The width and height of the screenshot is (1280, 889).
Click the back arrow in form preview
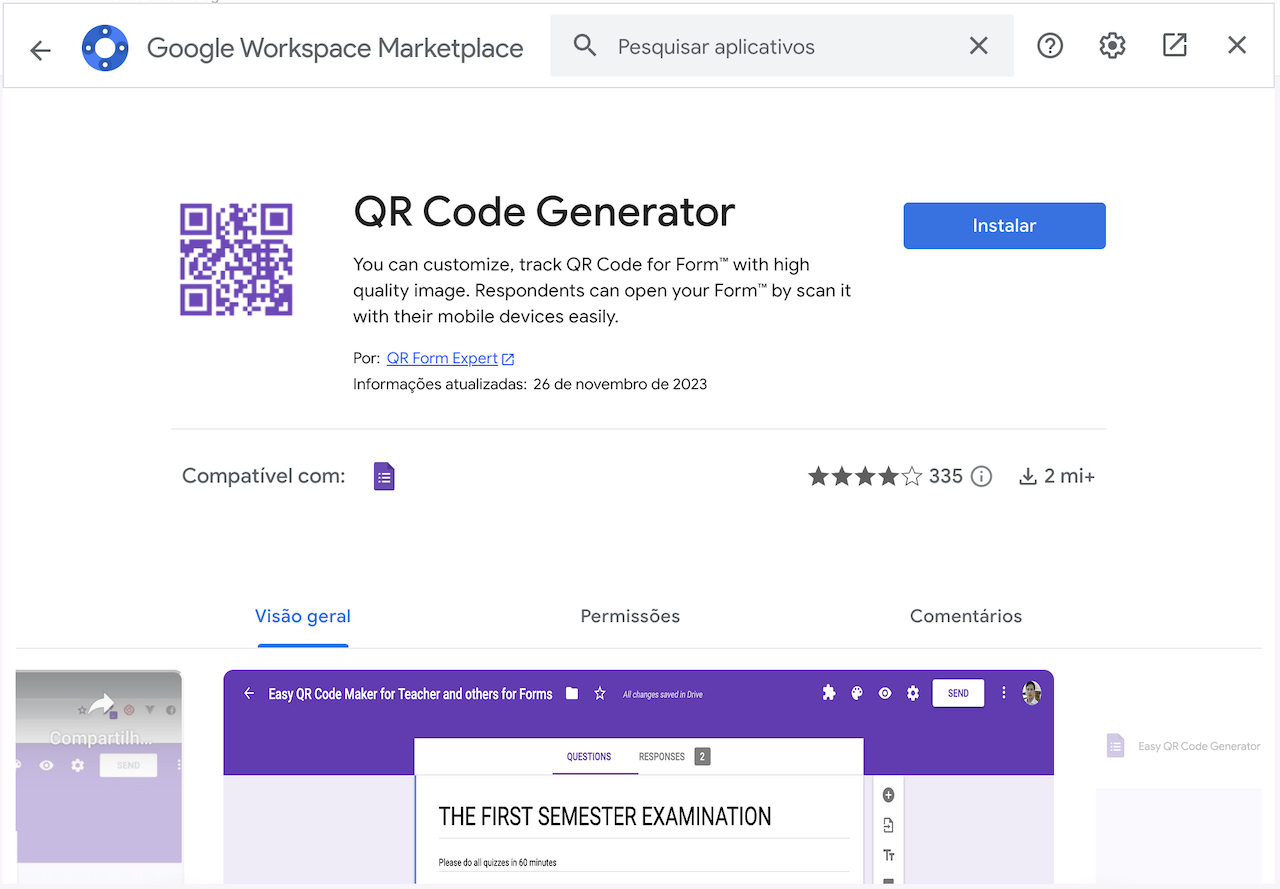pyautogui.click(x=249, y=693)
